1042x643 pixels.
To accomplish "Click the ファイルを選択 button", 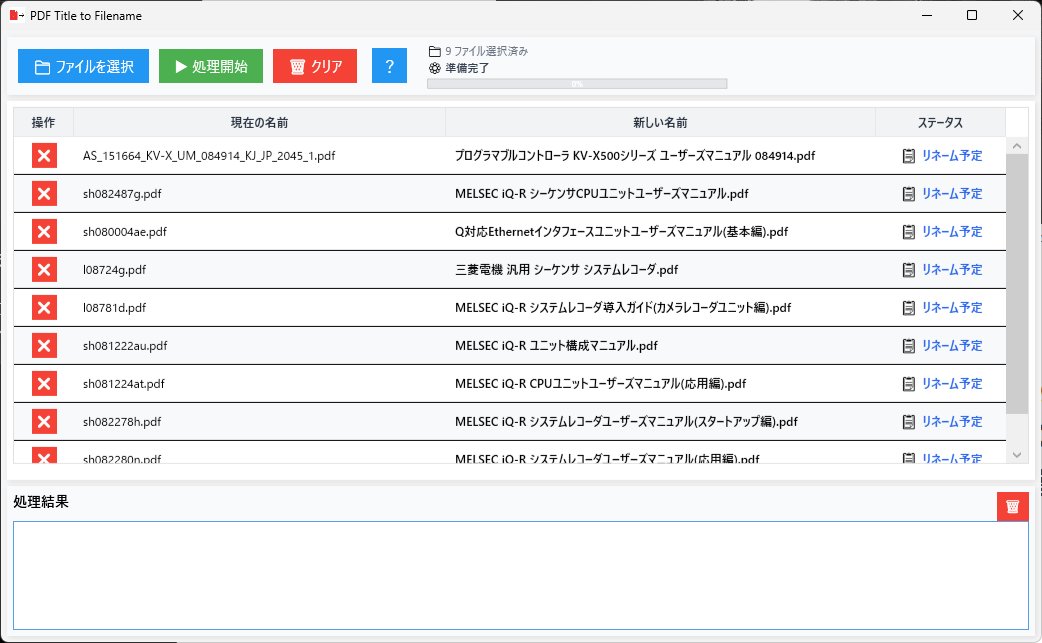I will pos(83,66).
